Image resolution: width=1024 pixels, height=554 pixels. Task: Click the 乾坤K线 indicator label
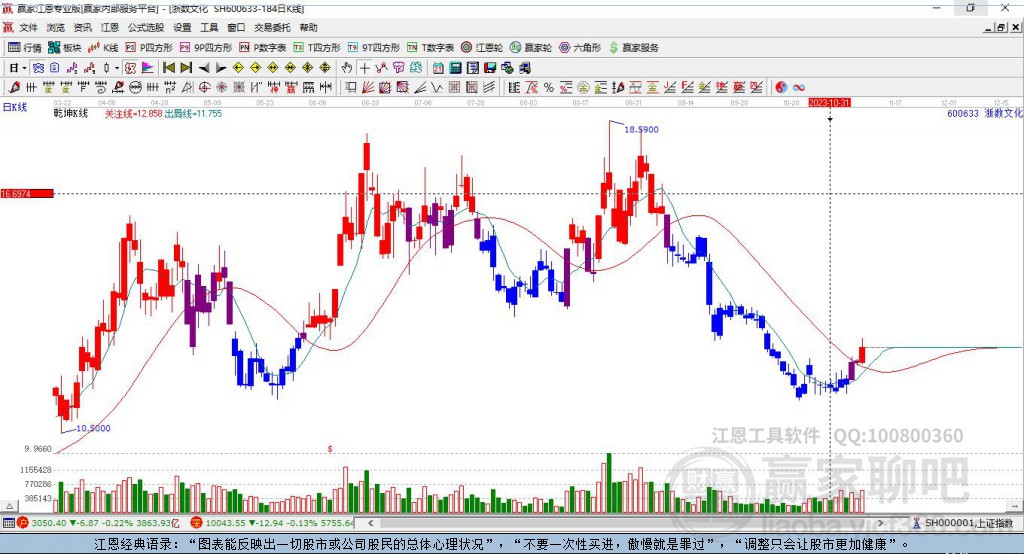pyautogui.click(x=71, y=114)
